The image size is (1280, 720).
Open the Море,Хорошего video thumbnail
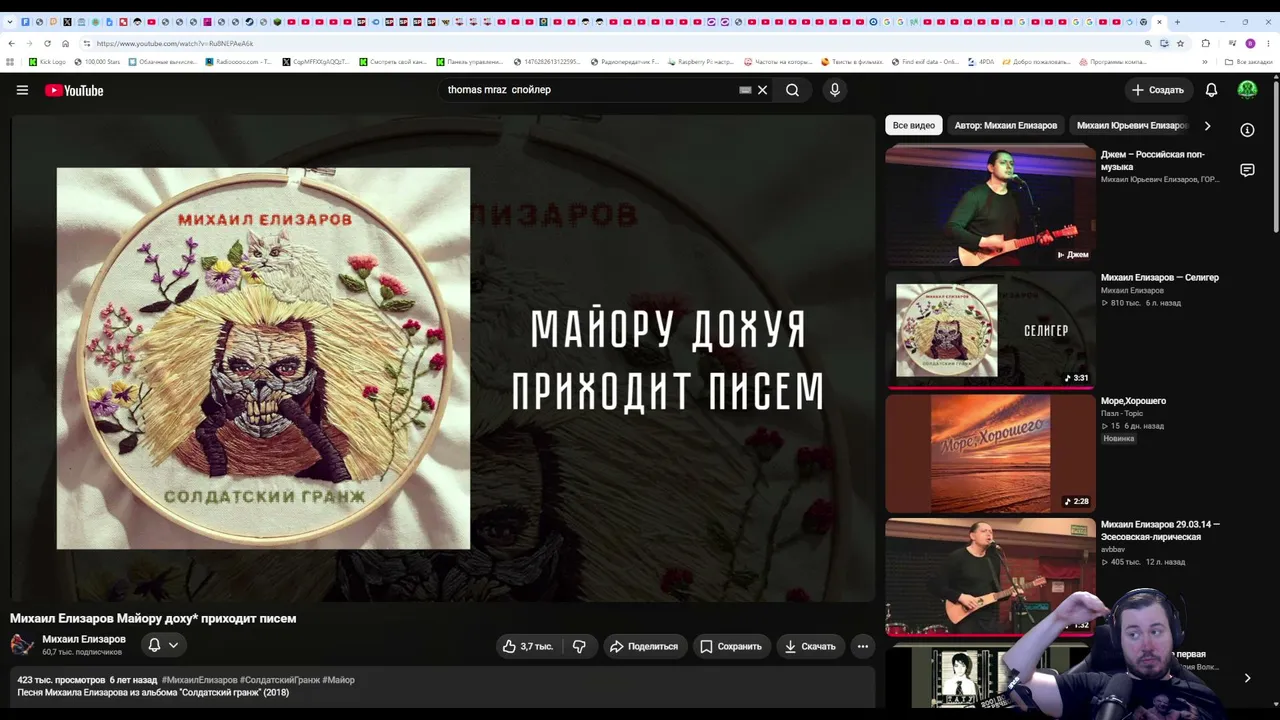tap(990, 453)
